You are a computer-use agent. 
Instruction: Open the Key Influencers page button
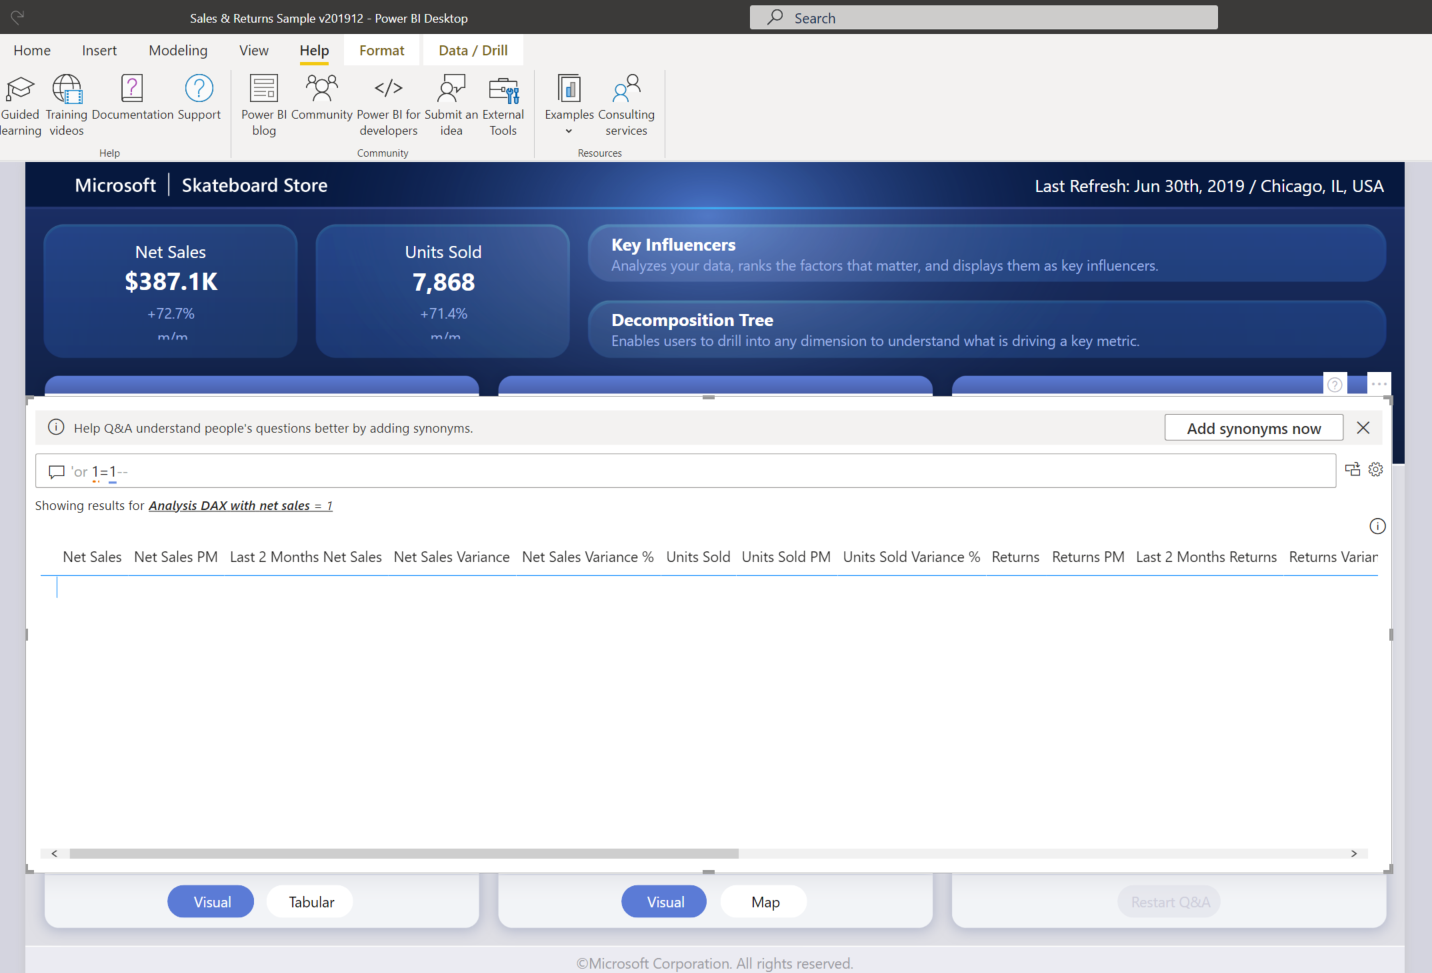pos(987,253)
